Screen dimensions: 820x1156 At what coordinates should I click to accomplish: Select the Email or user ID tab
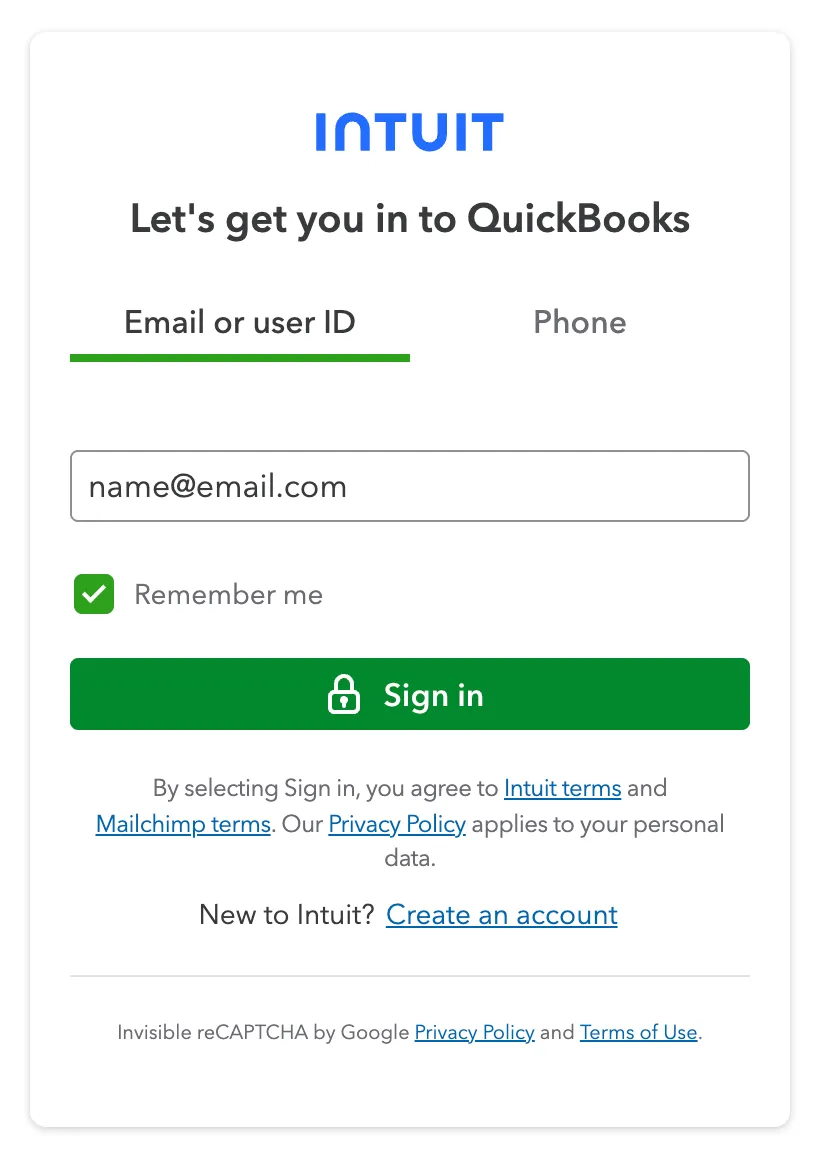(240, 322)
